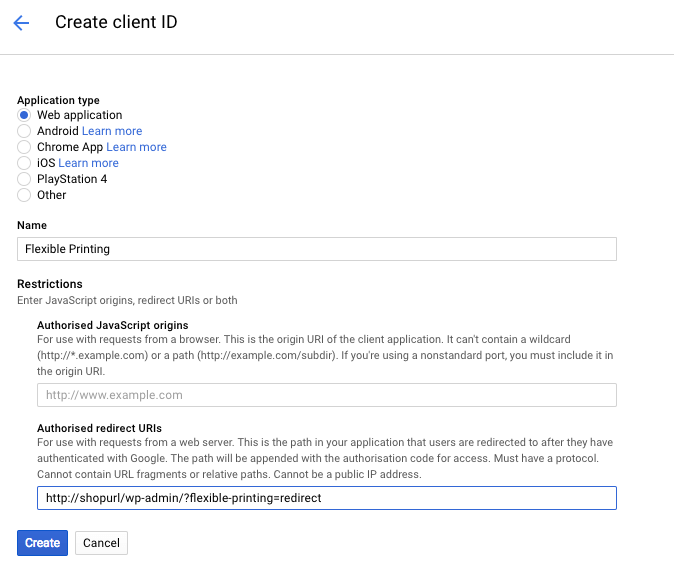
Task: Click the back arrow icon
Action: (21, 23)
